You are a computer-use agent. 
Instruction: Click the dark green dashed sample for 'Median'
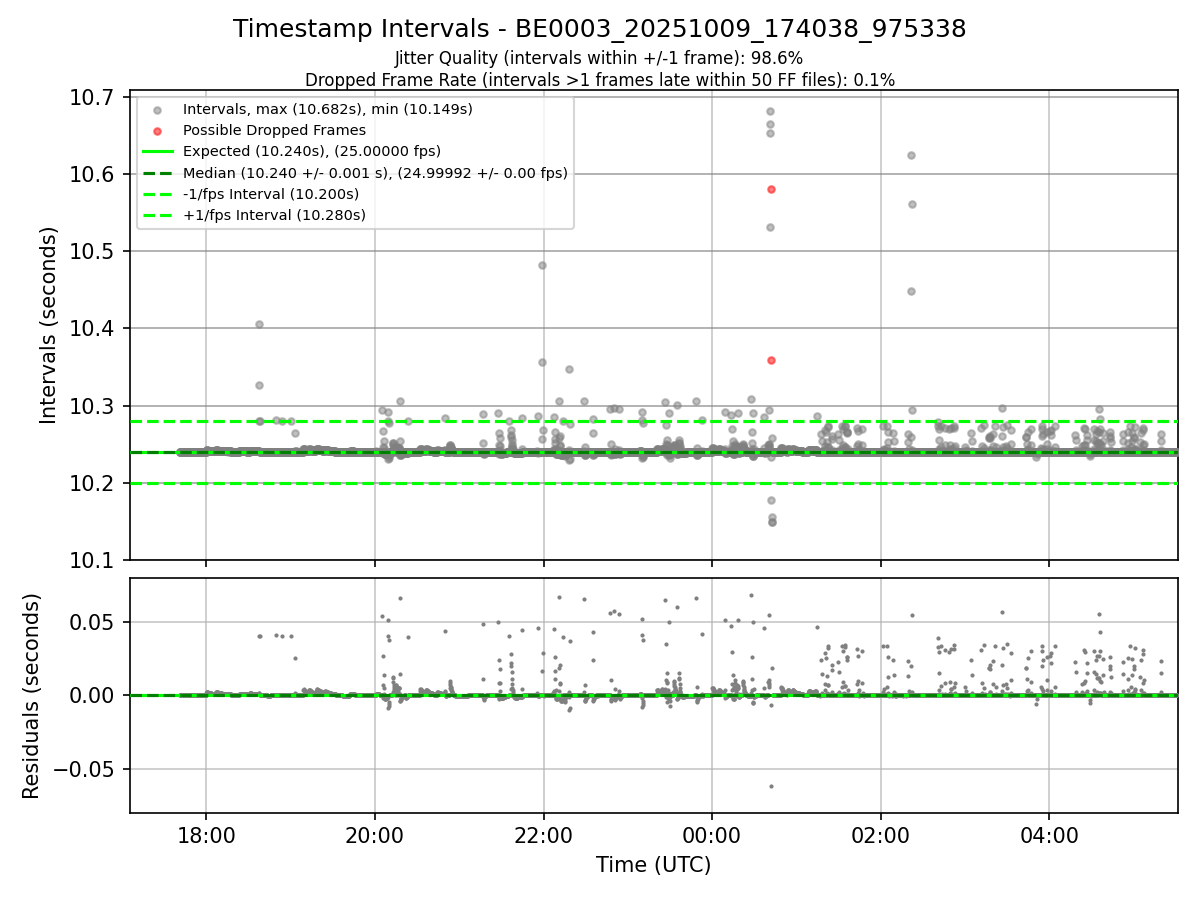(x=157, y=173)
